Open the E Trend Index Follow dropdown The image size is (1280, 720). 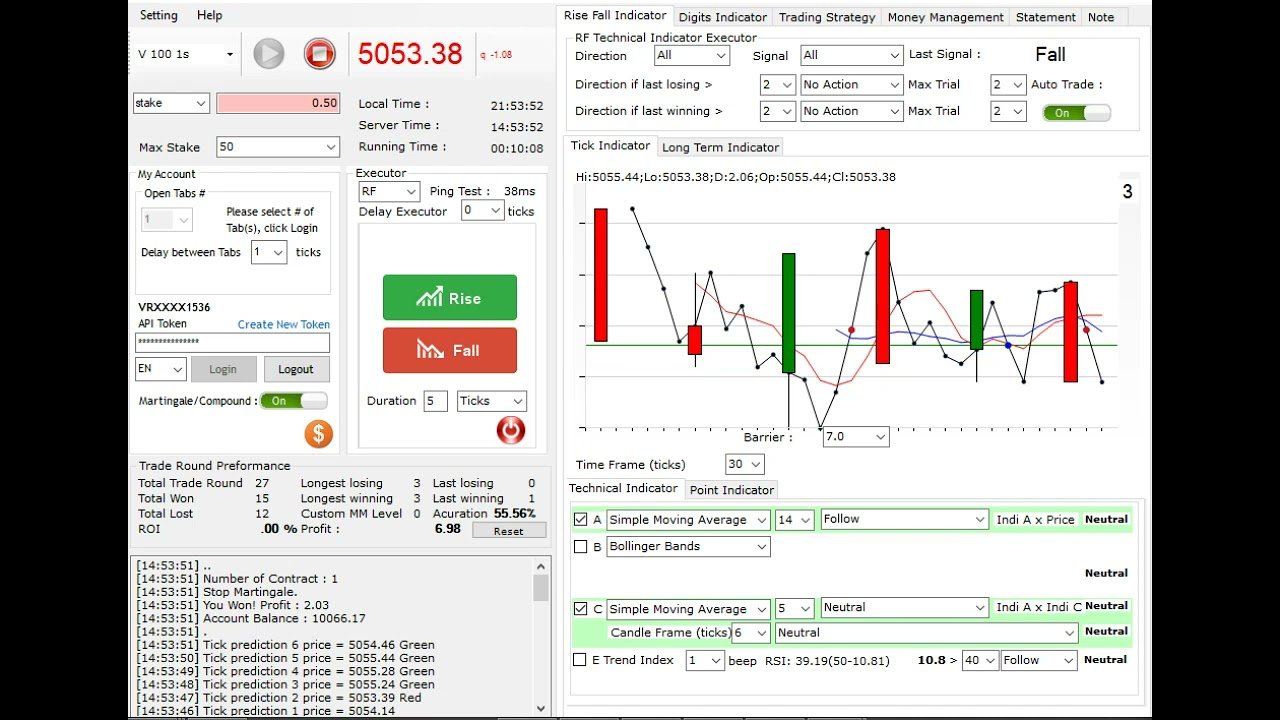coord(1039,660)
